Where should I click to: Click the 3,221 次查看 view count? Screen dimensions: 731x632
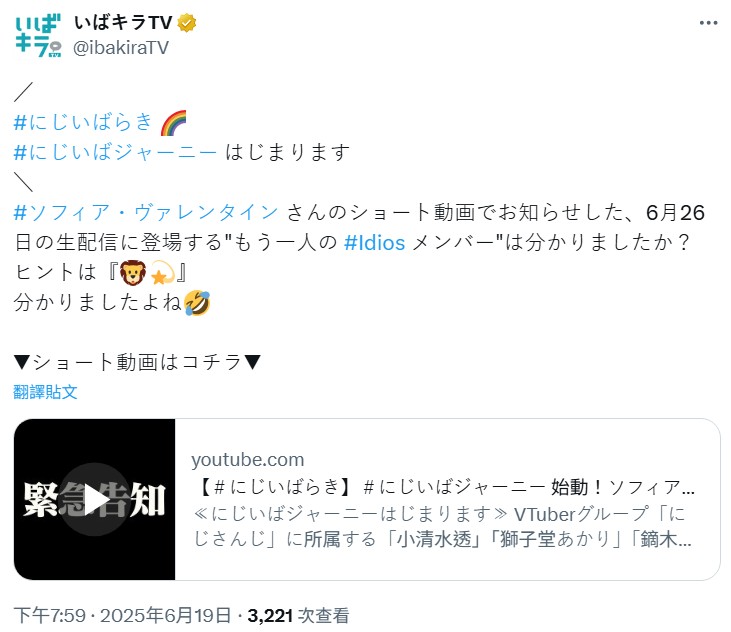(298, 615)
